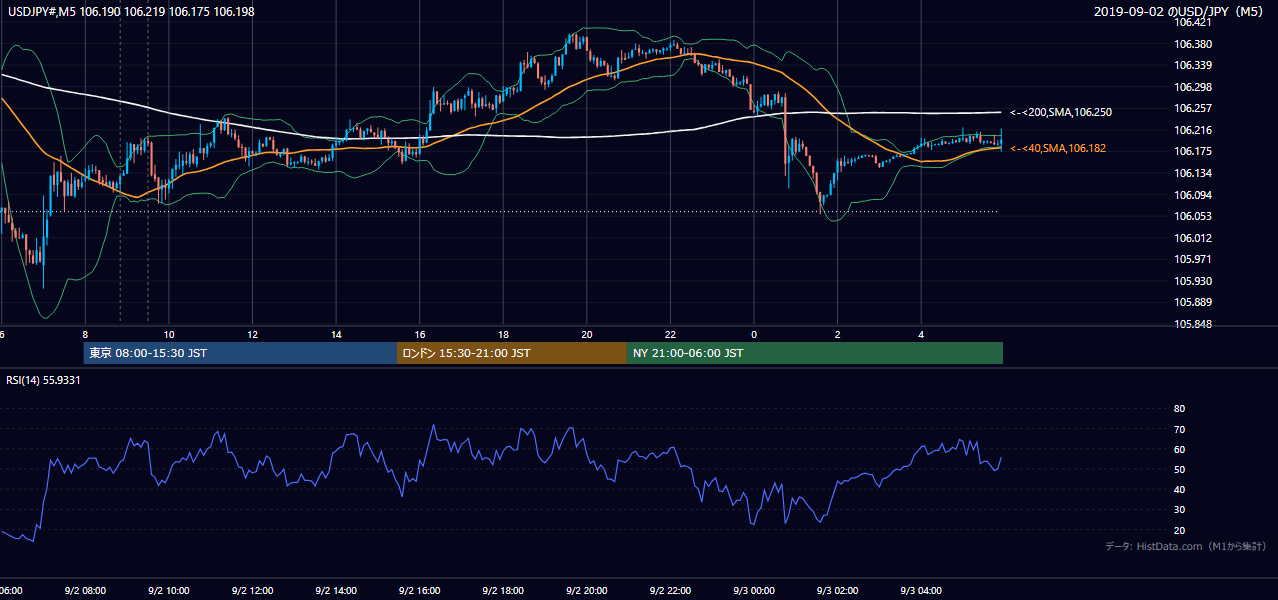Click the 9/2 10:00 time label
1278x600 pixels.
click(x=168, y=590)
